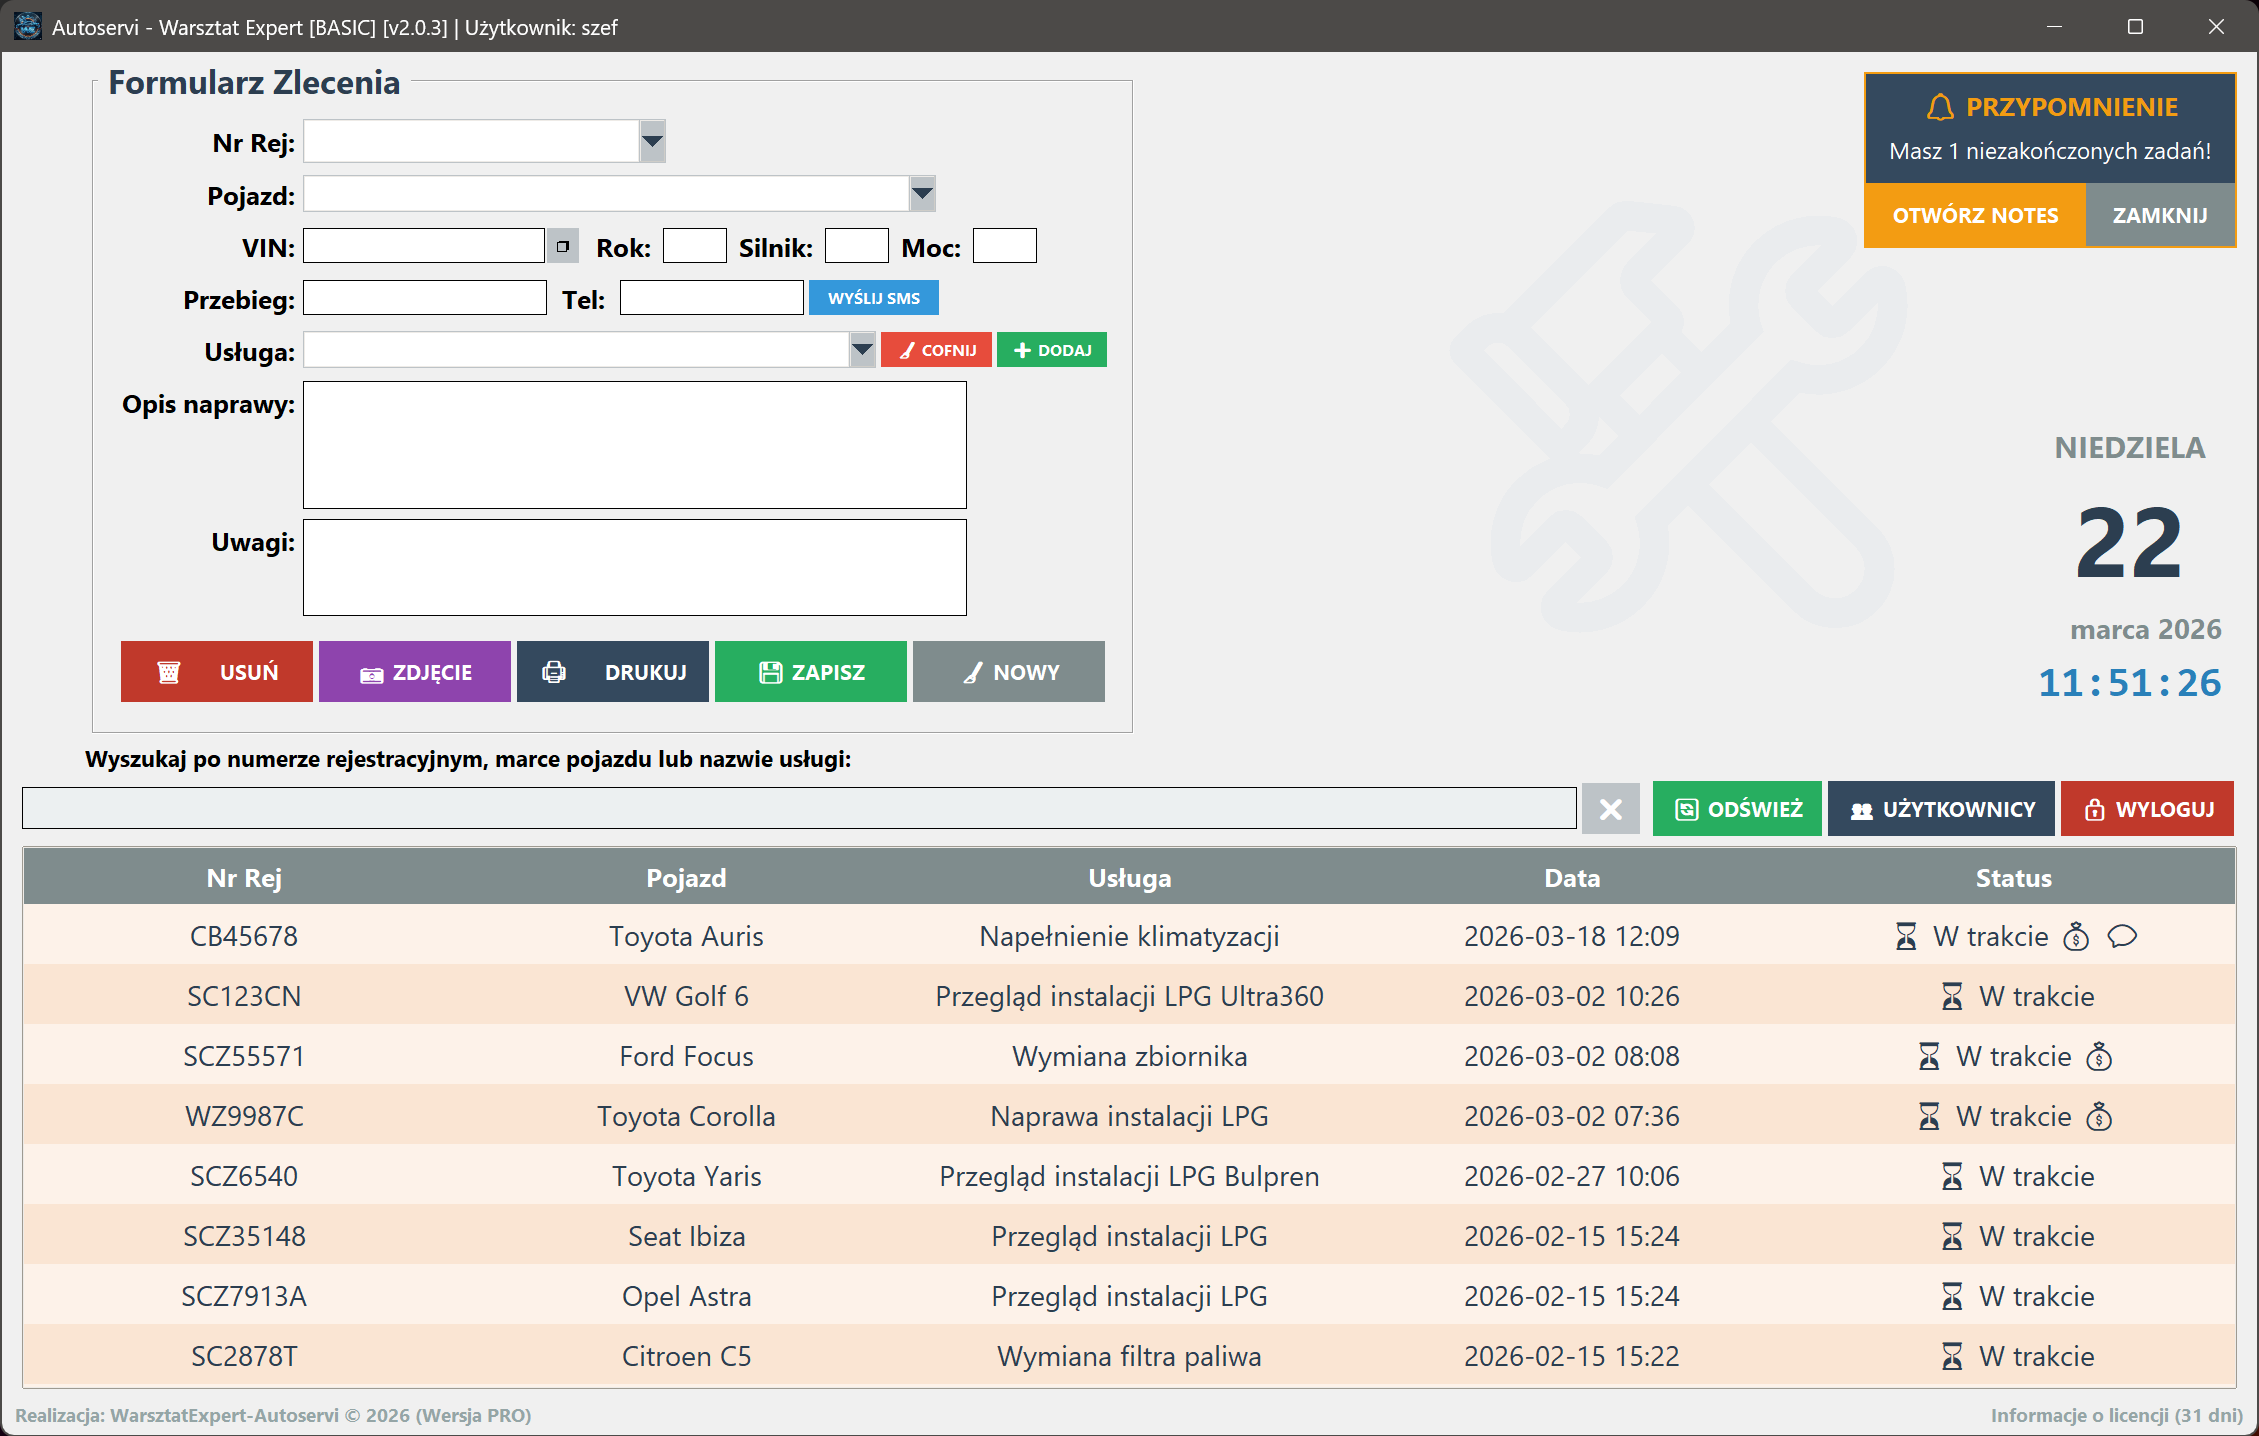Image resolution: width=2259 pixels, height=1436 pixels.
Task: Click into the Opis naprawy text area
Action: pyautogui.click(x=634, y=445)
